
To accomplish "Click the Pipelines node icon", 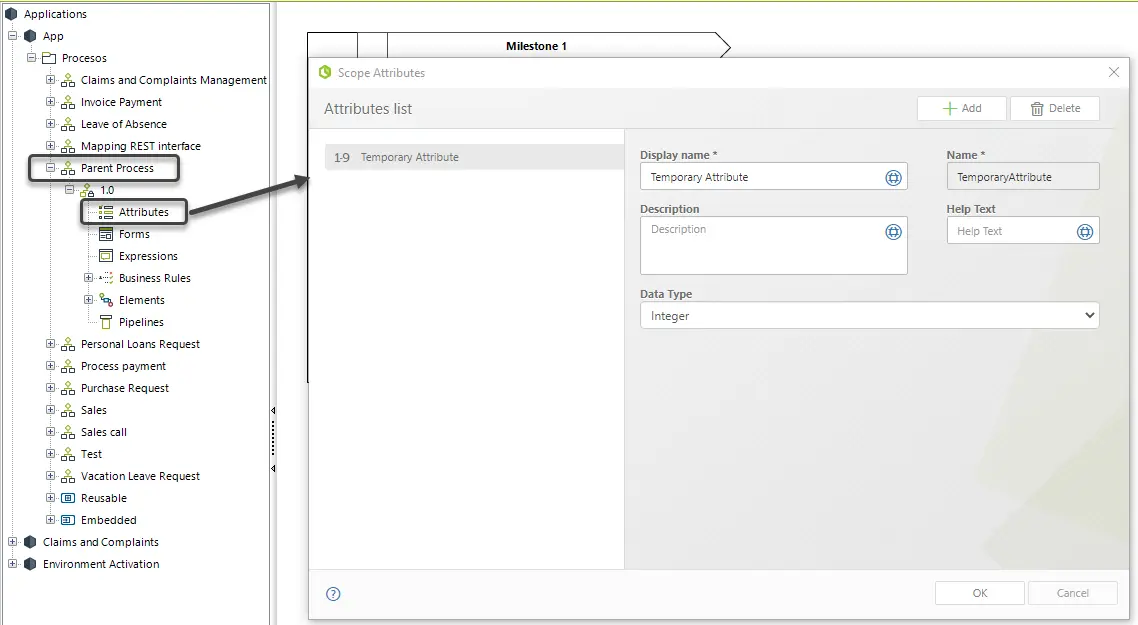I will tap(106, 322).
